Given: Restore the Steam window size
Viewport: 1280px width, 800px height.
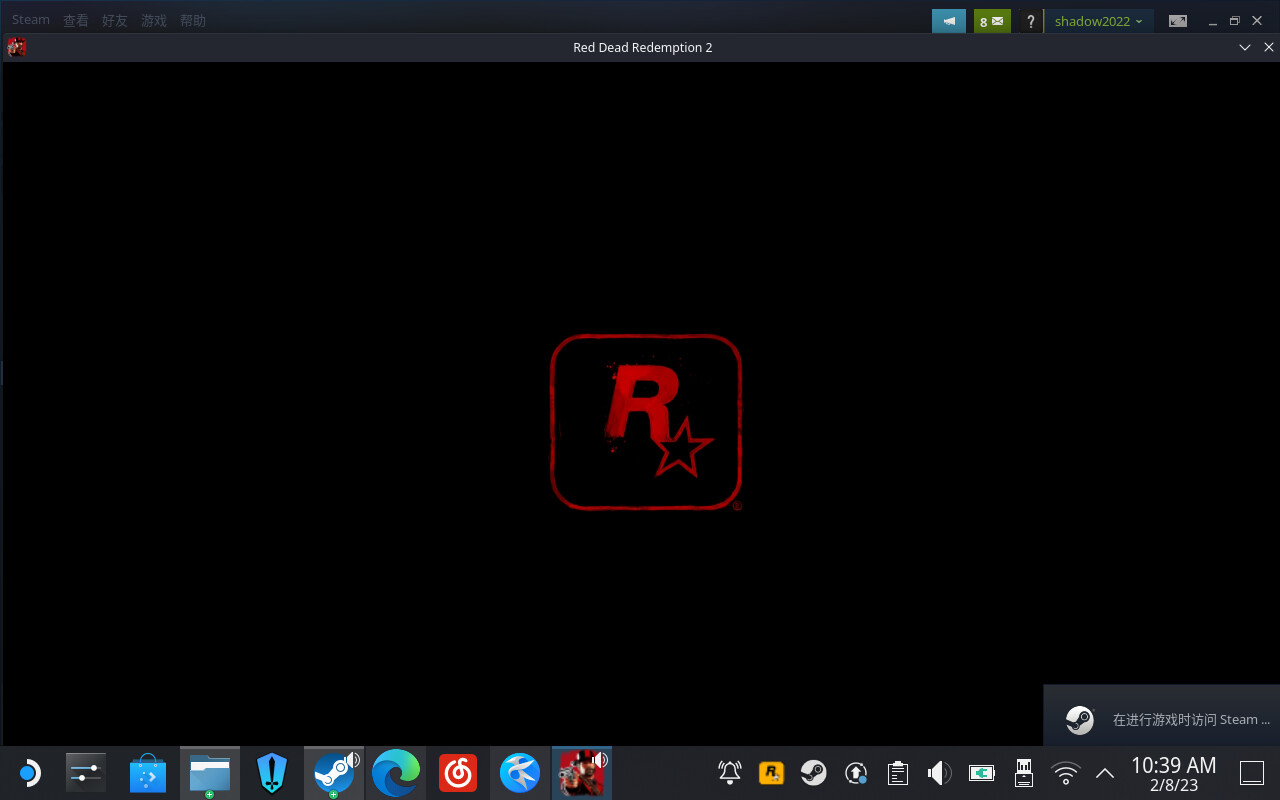Looking at the screenshot, I should coord(1234,21).
